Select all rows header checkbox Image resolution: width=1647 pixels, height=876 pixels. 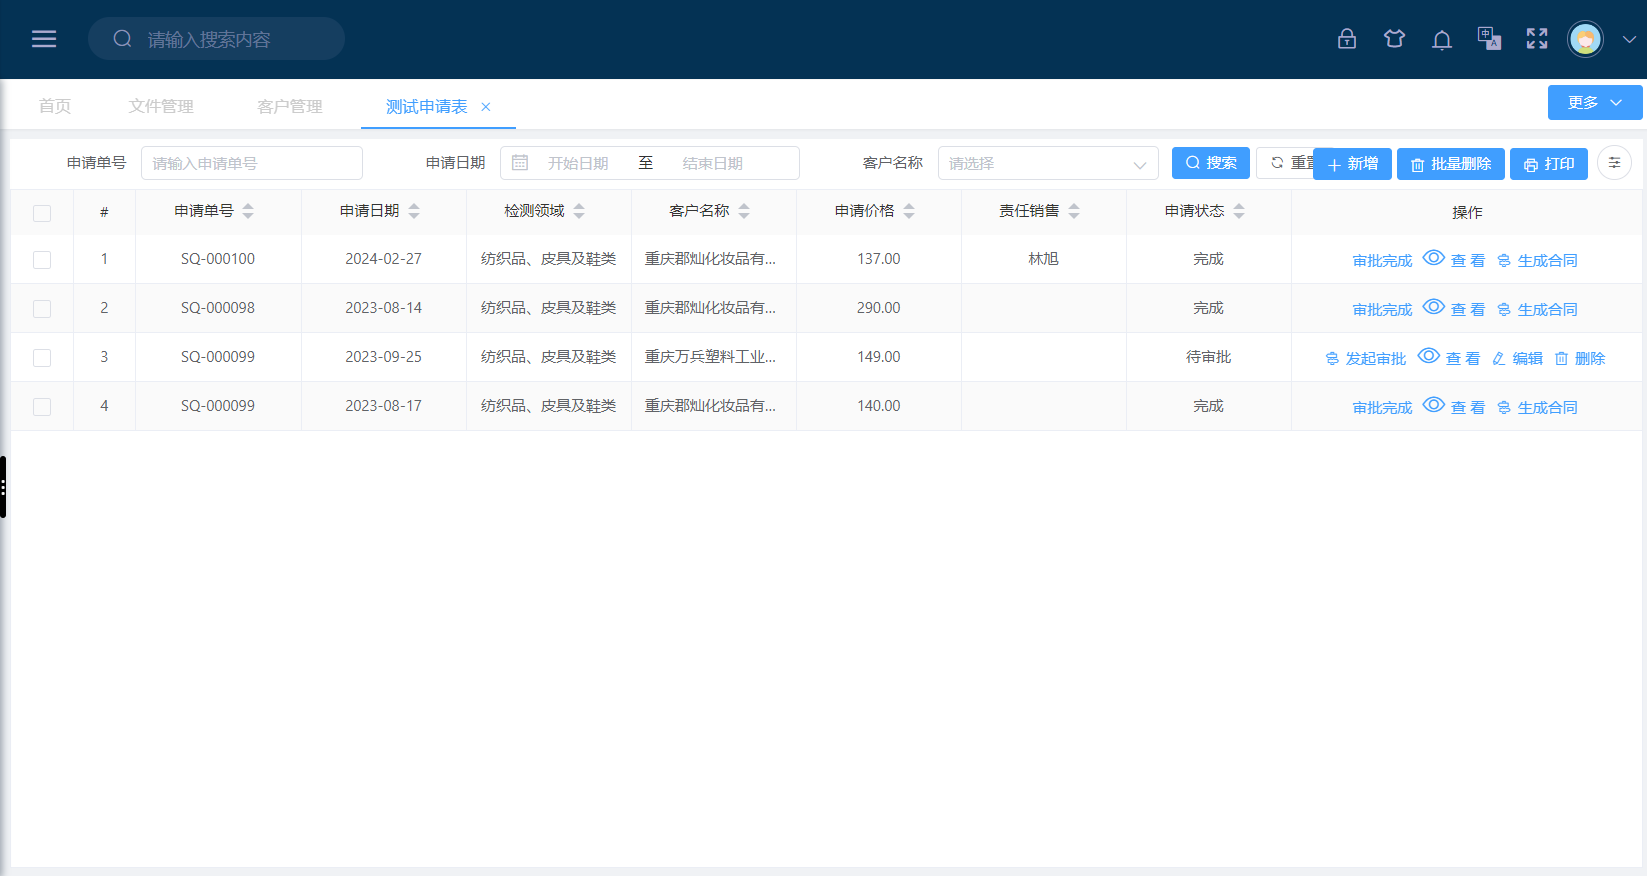tap(42, 213)
